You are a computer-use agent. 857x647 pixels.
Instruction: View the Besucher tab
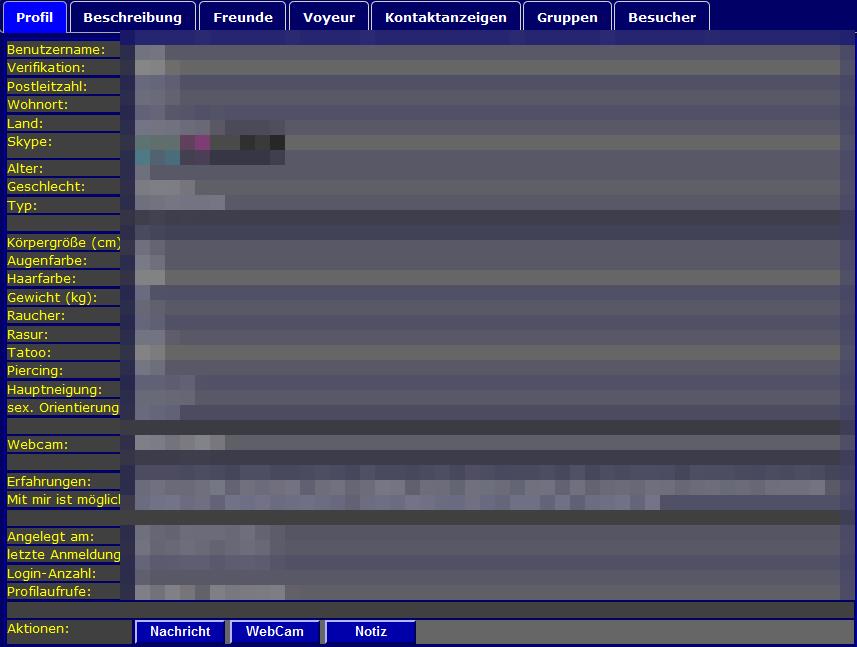661,17
